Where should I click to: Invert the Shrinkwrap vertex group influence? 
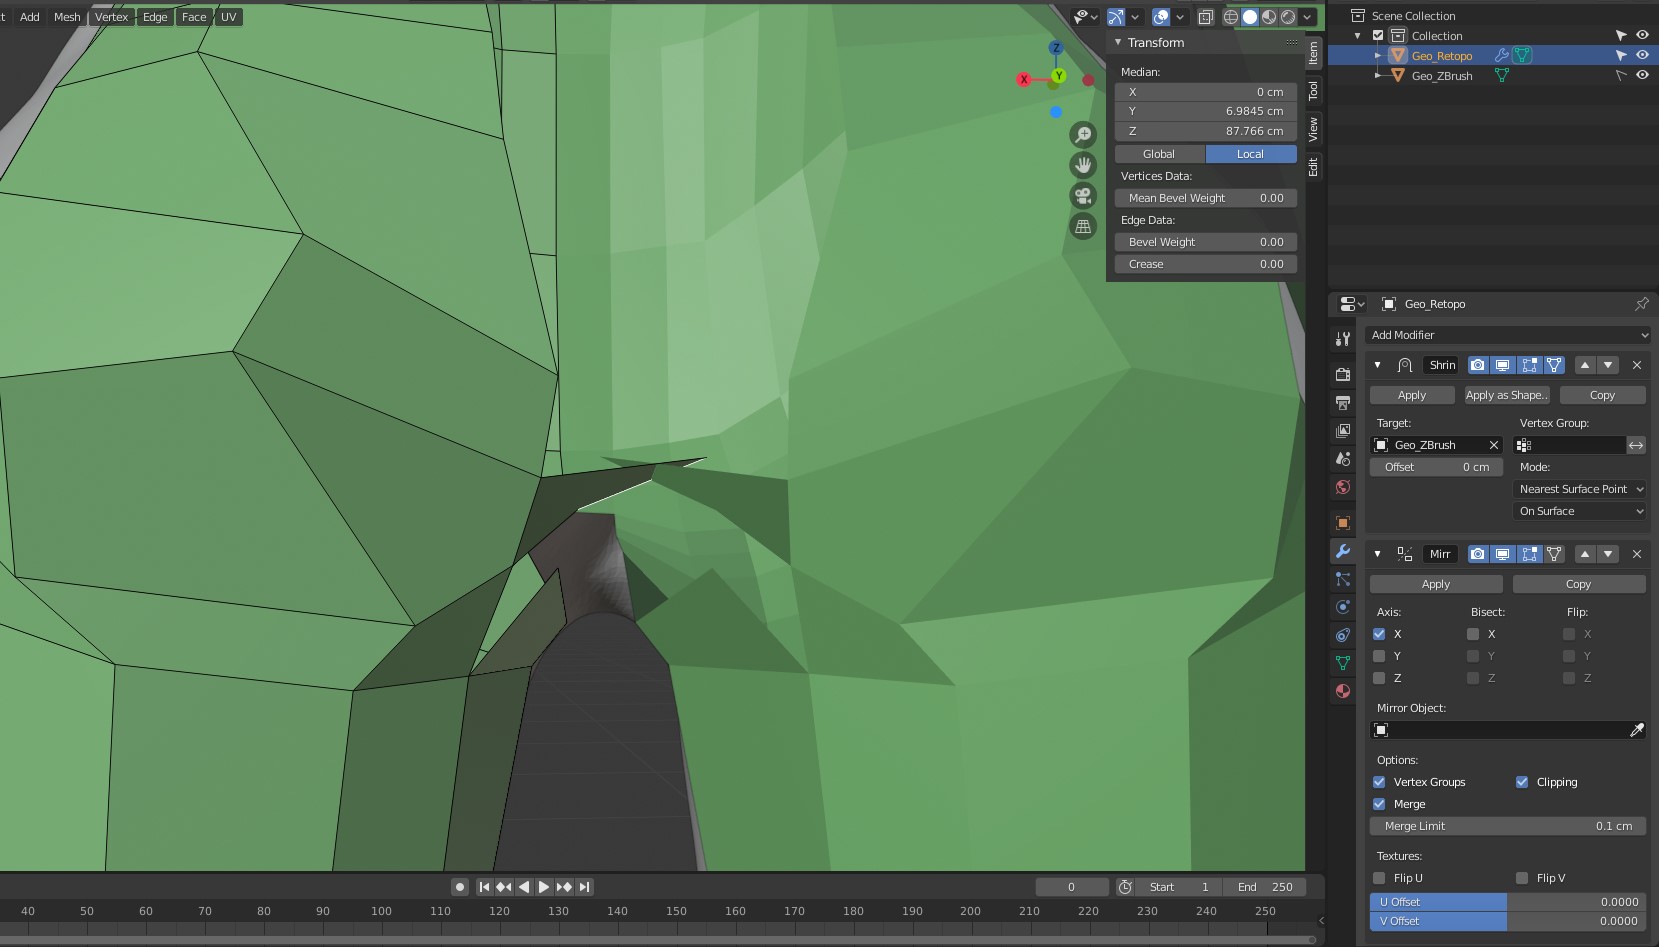pos(1636,445)
